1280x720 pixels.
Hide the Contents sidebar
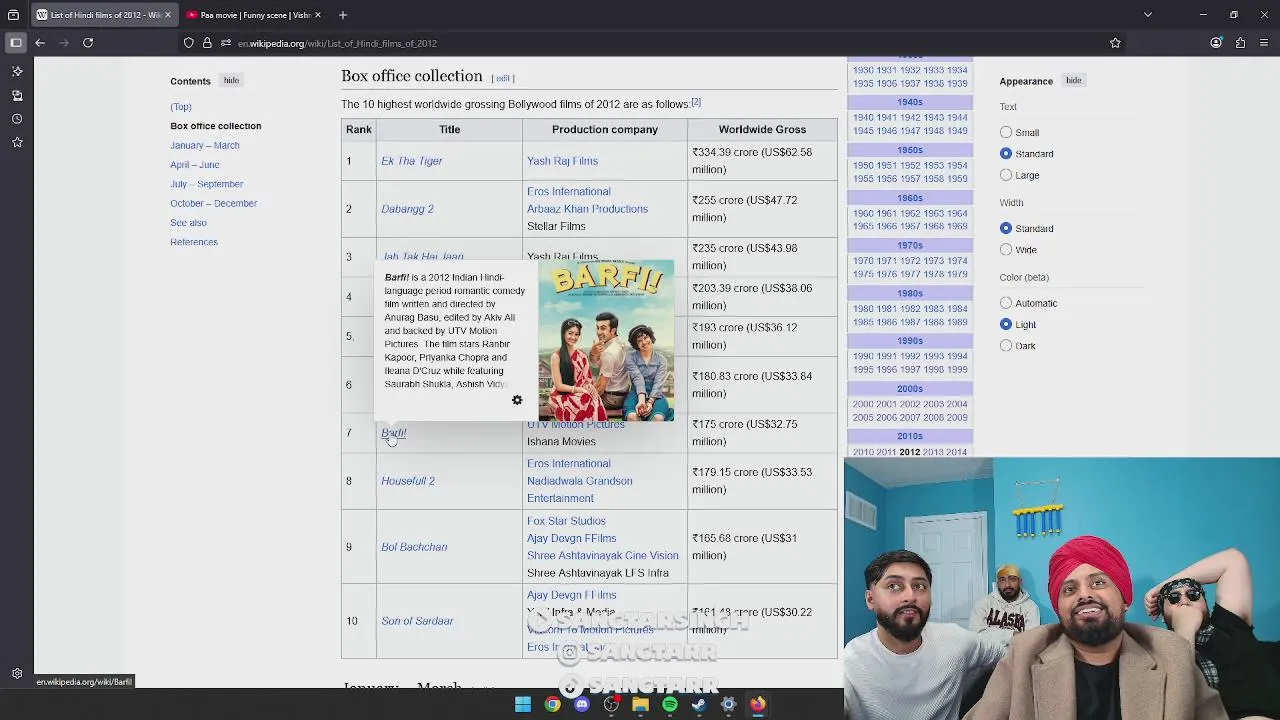pos(231,80)
